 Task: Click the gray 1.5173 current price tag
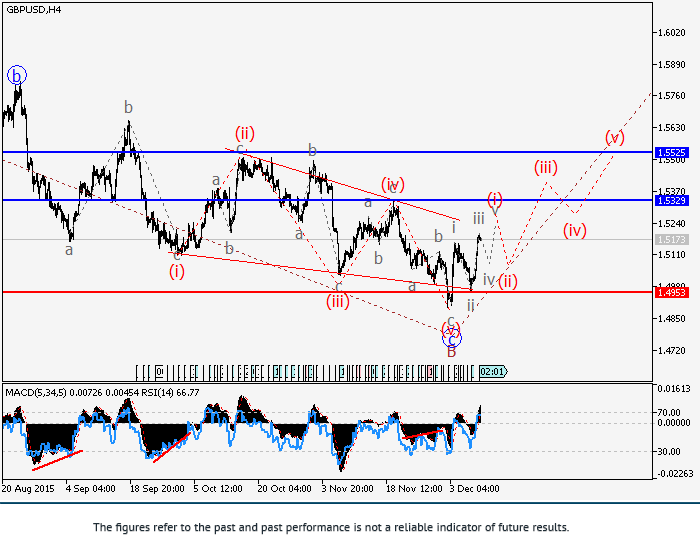(x=672, y=239)
